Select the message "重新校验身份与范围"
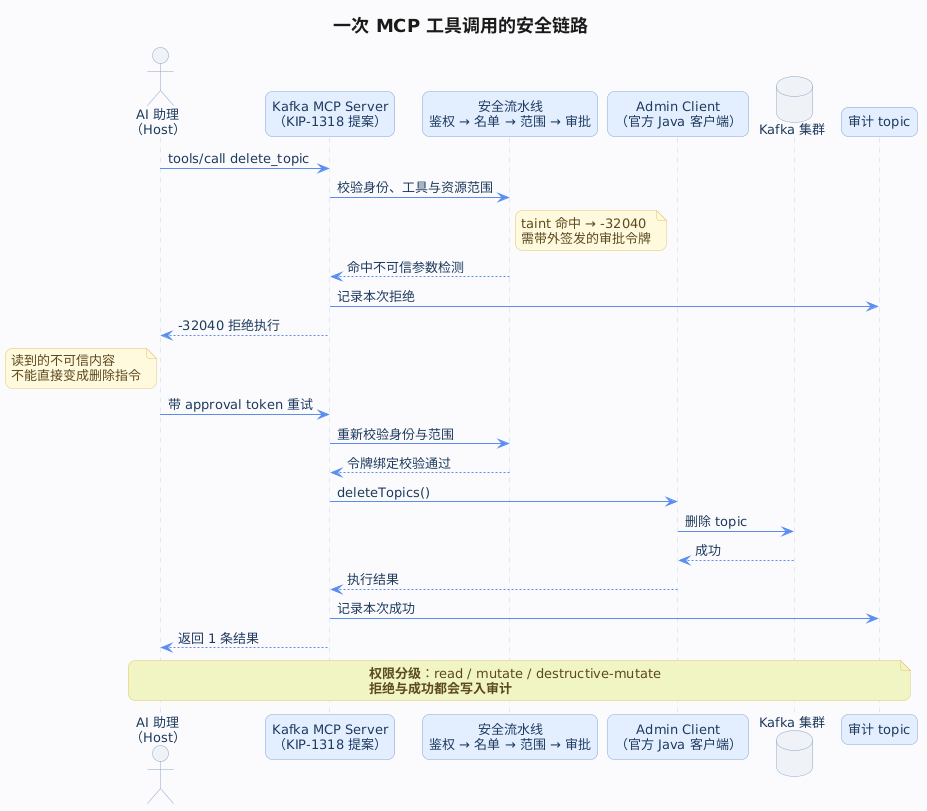Image resolution: width=927 pixels, height=811 pixels. point(396,434)
